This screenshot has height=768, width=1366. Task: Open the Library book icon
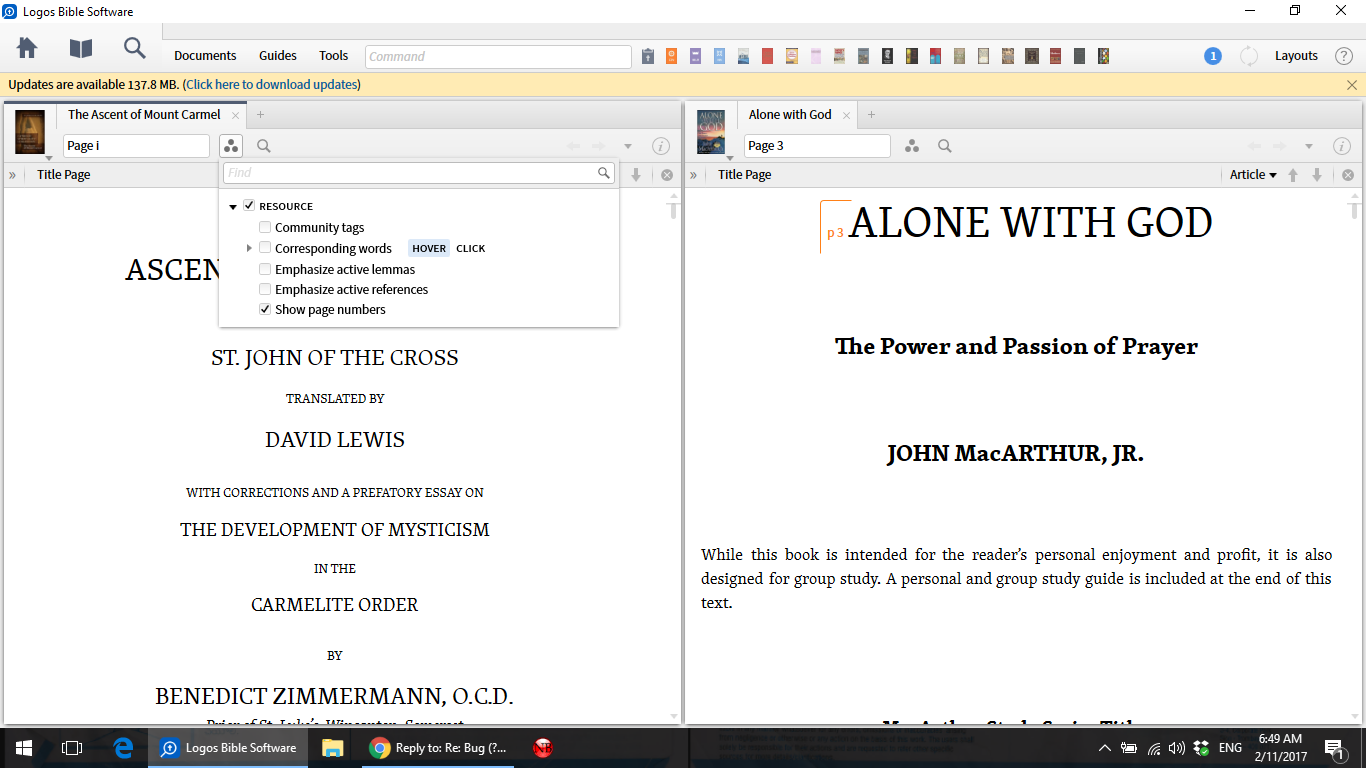(x=80, y=49)
